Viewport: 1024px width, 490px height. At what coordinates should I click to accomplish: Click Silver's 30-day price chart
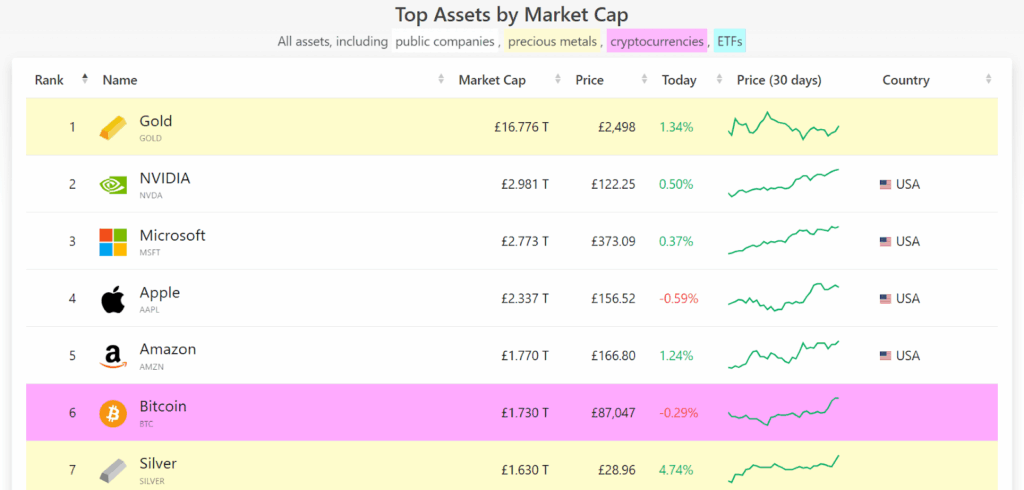(x=783, y=469)
